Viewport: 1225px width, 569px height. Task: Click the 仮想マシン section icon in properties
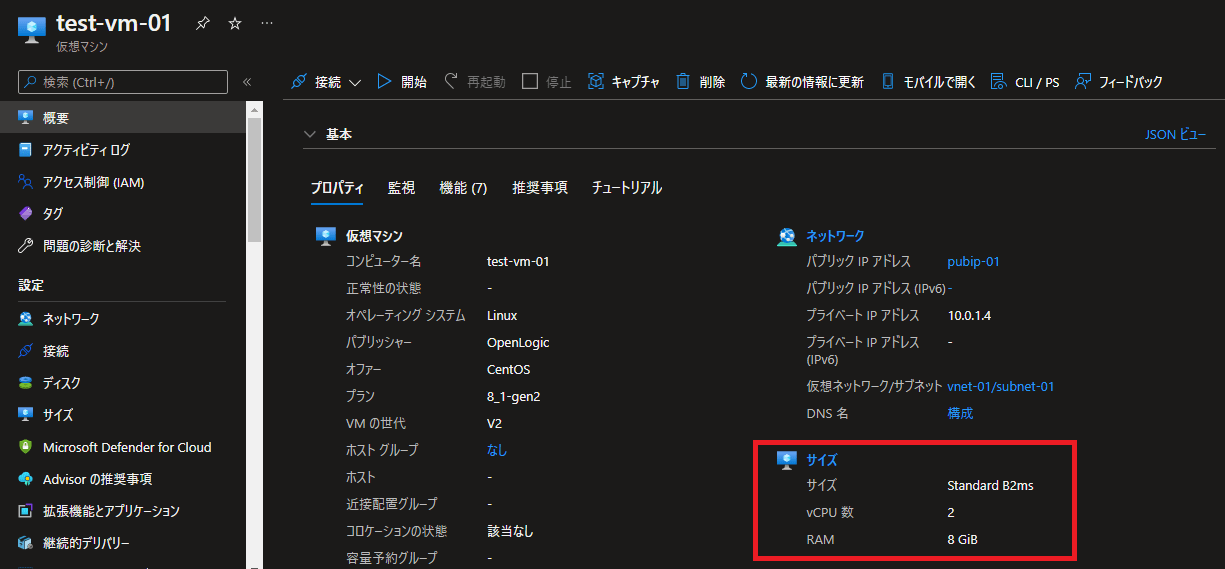click(x=325, y=236)
